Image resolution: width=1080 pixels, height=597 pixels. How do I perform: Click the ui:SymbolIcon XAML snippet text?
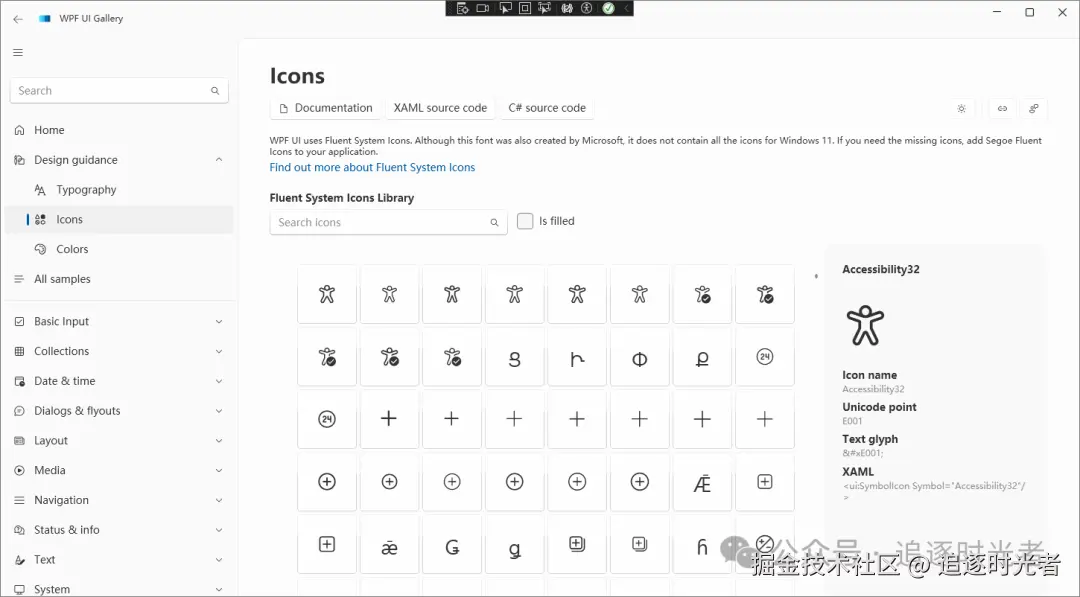[x=934, y=490]
